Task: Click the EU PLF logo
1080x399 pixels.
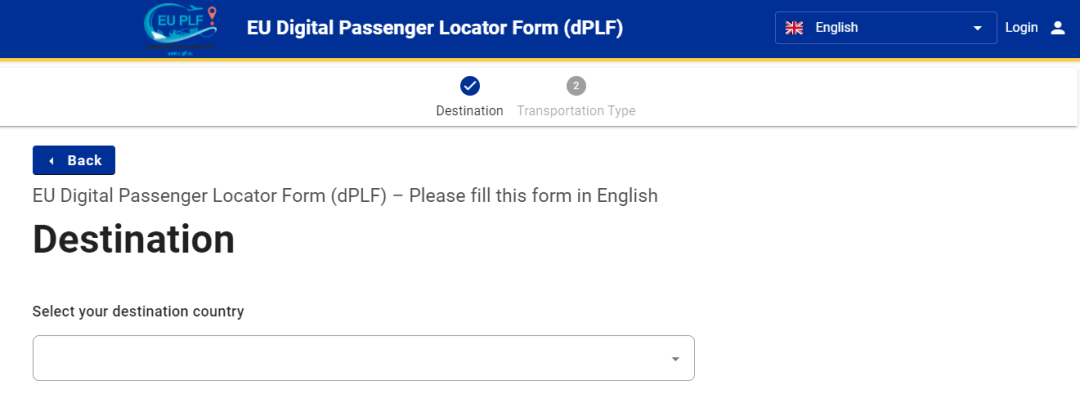Action: click(x=180, y=29)
